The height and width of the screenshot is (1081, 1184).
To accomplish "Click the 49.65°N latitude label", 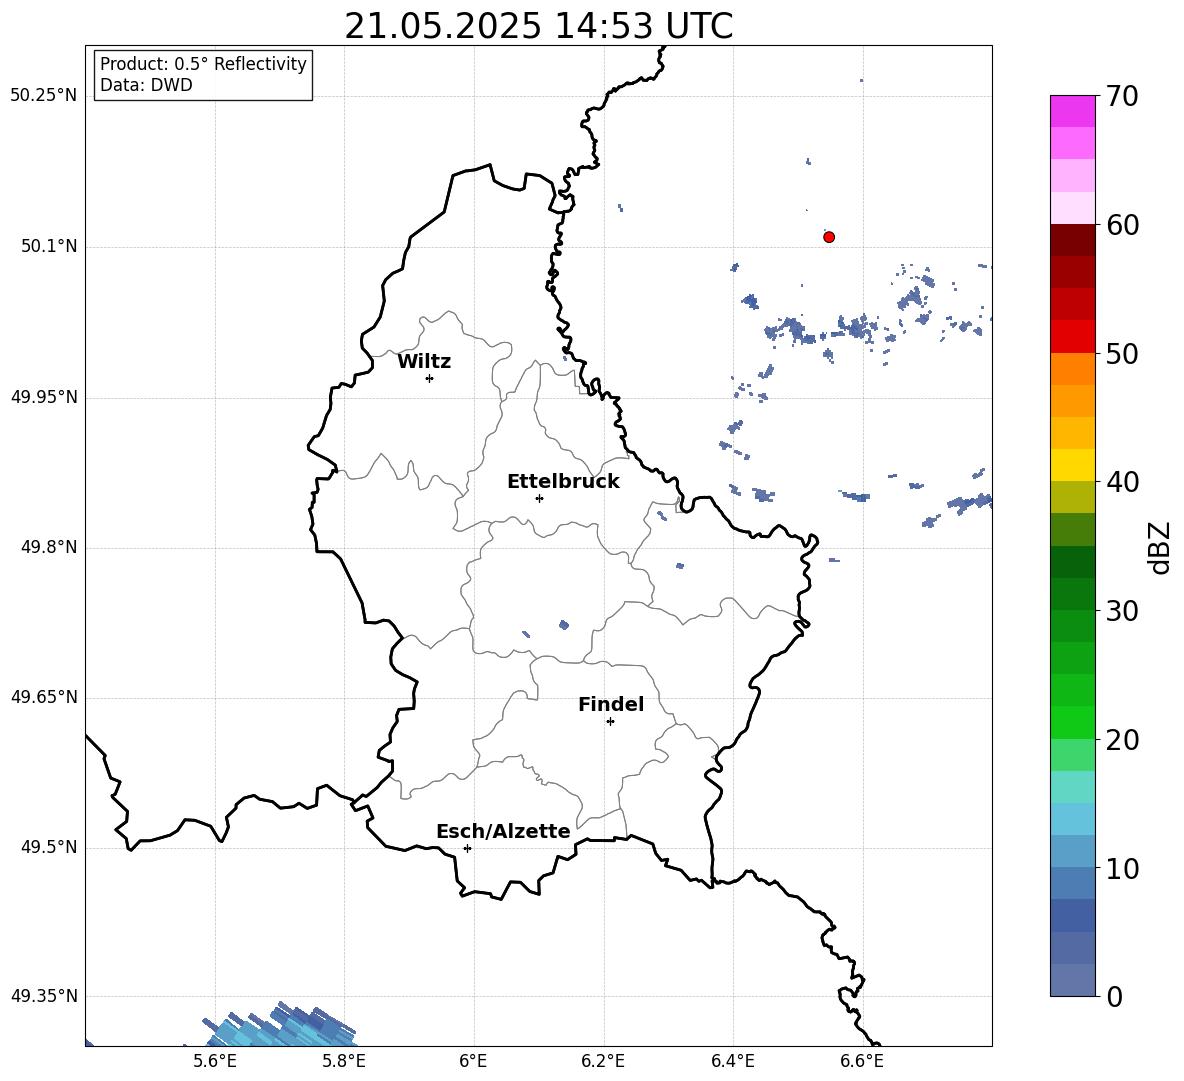I will click(44, 697).
